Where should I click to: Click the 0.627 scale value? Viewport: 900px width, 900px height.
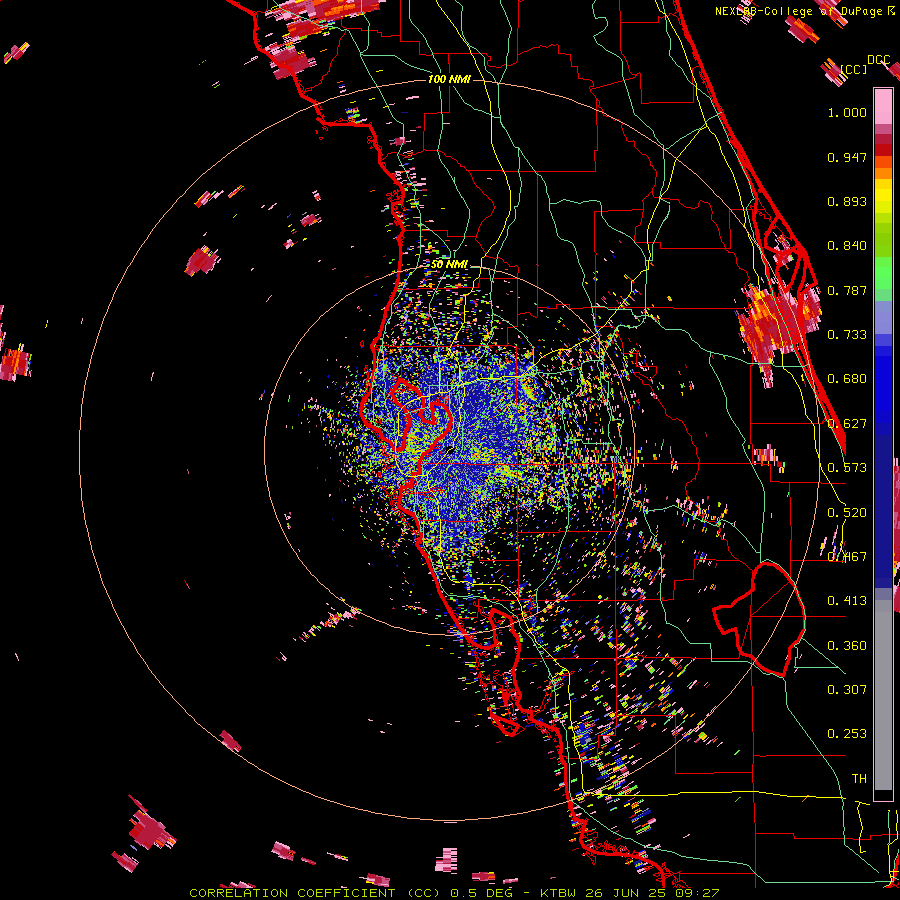coord(847,424)
